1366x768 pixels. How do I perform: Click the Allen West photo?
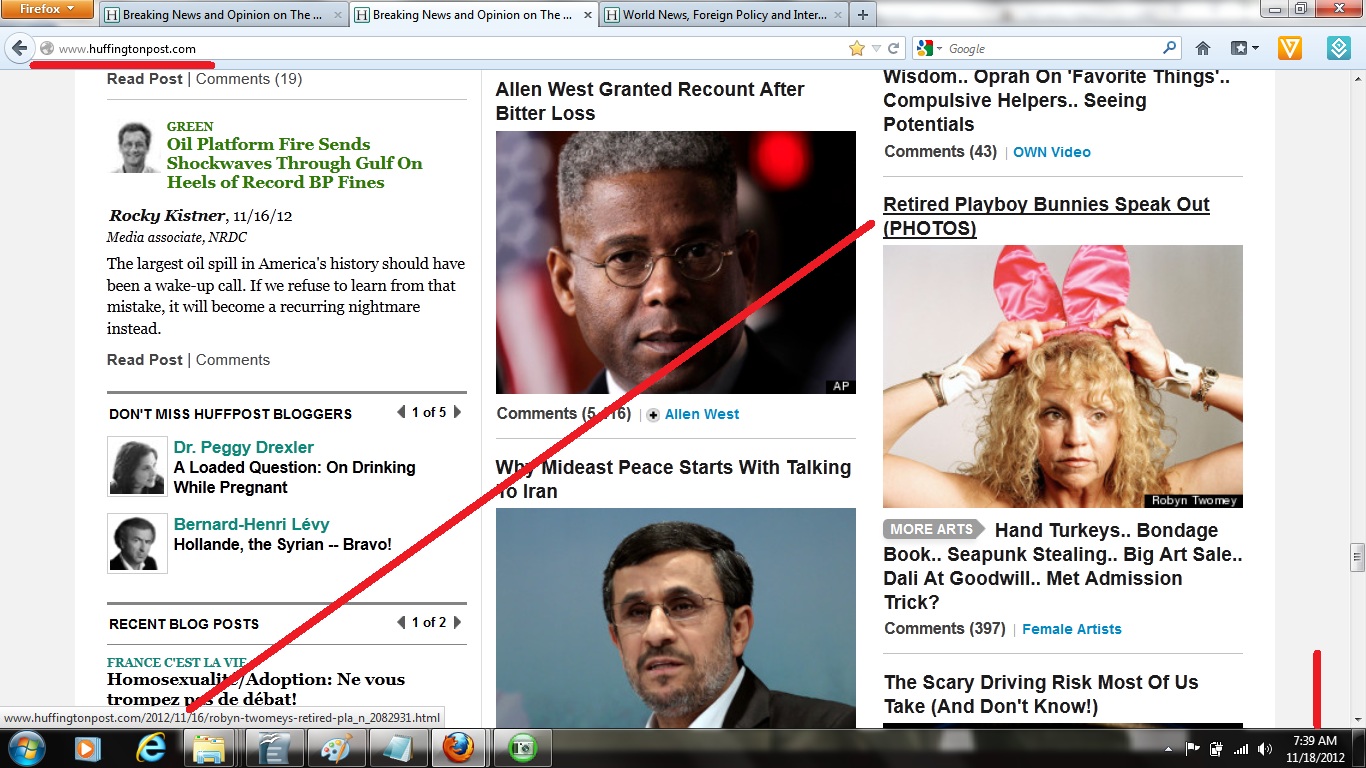pyautogui.click(x=676, y=262)
